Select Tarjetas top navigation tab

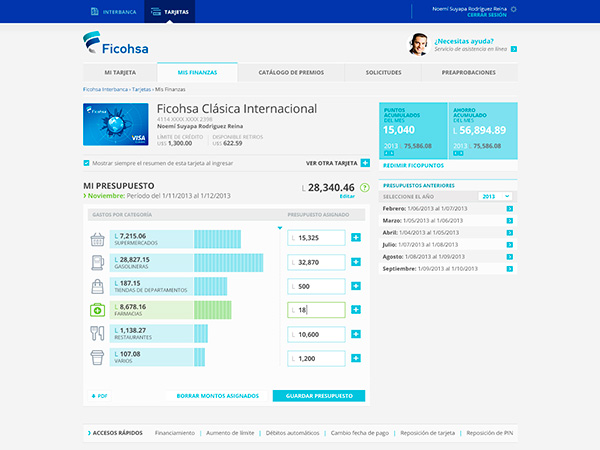click(x=170, y=12)
